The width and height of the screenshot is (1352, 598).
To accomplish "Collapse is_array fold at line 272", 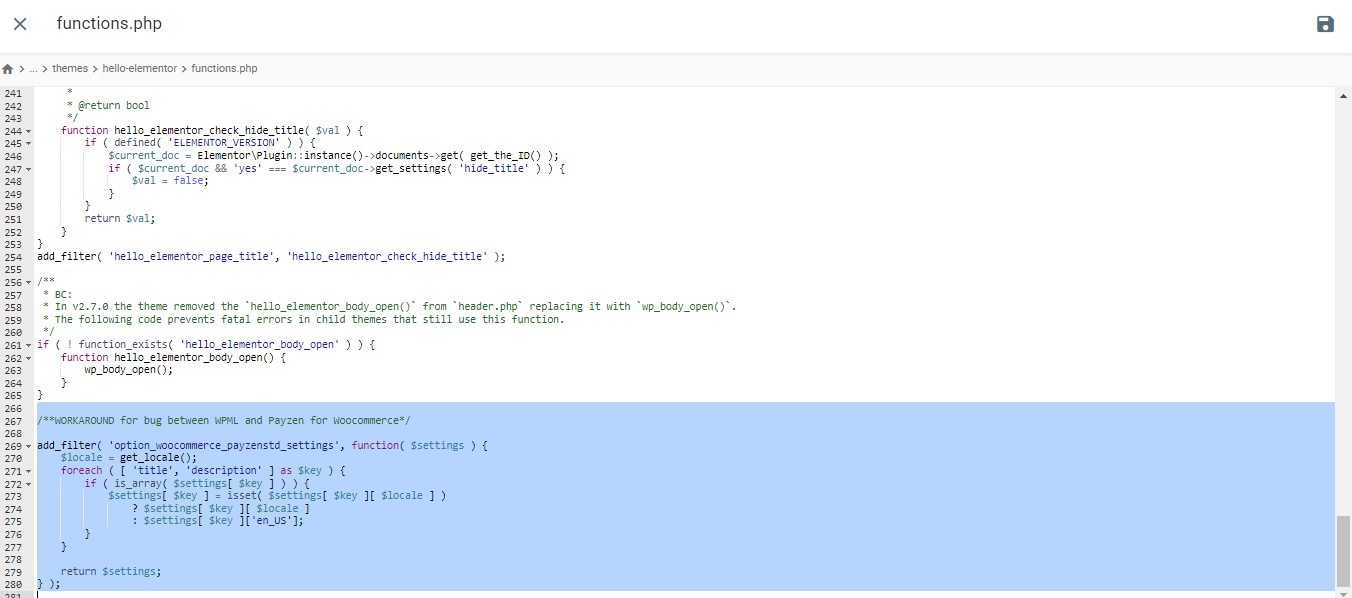I will point(29,483).
